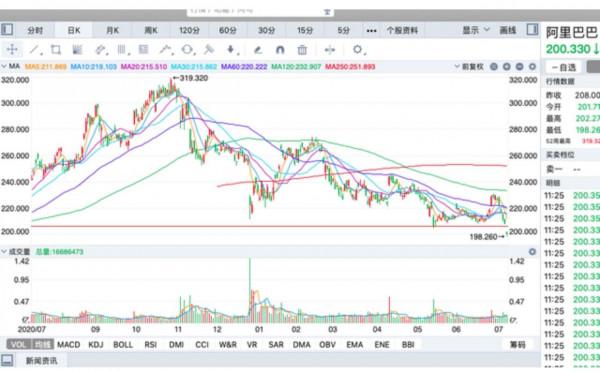The height and width of the screenshot is (373, 600).
Task: Switch to 周K weekly chart tab
Action: pyautogui.click(x=151, y=31)
